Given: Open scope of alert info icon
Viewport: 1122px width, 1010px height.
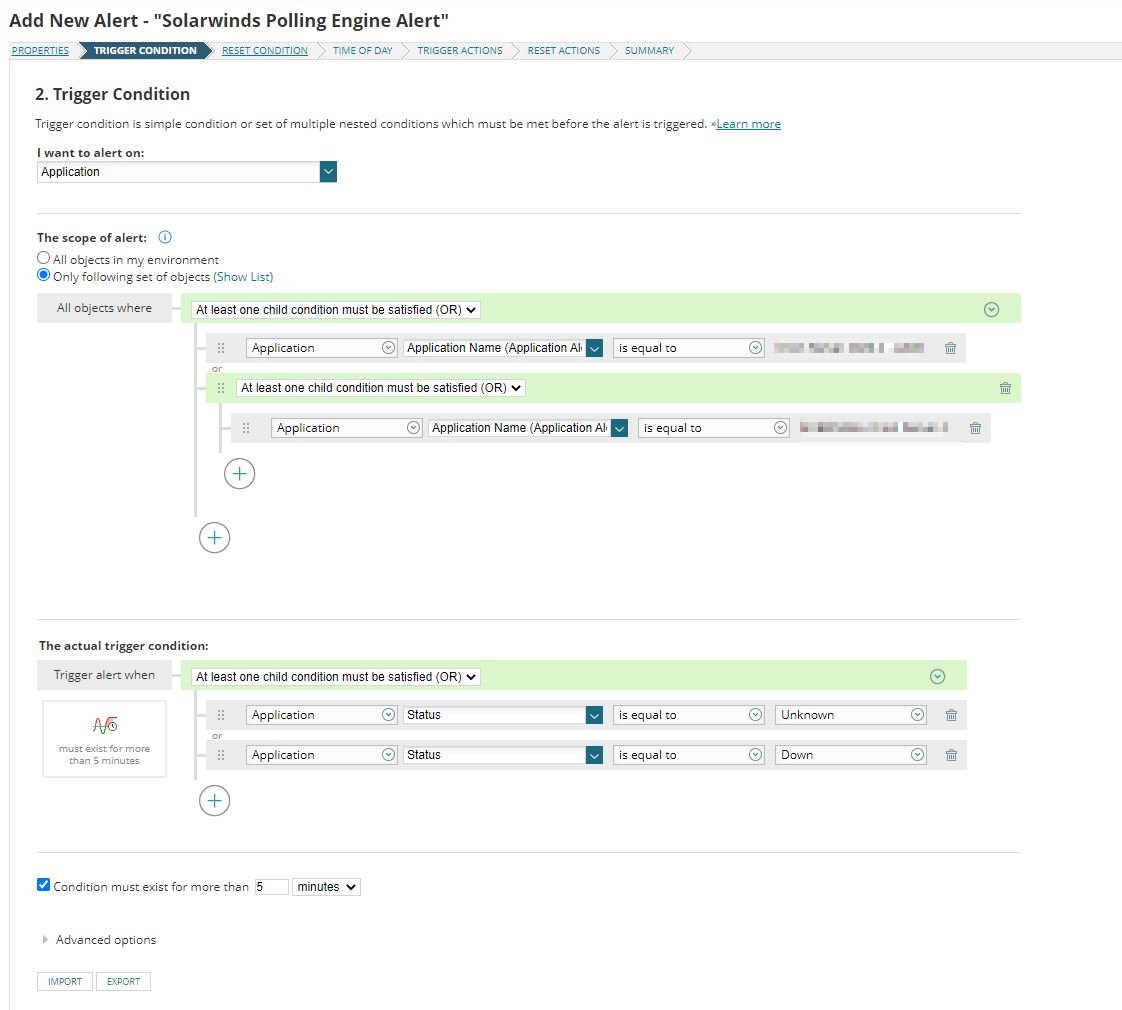Looking at the screenshot, I should tap(165, 237).
